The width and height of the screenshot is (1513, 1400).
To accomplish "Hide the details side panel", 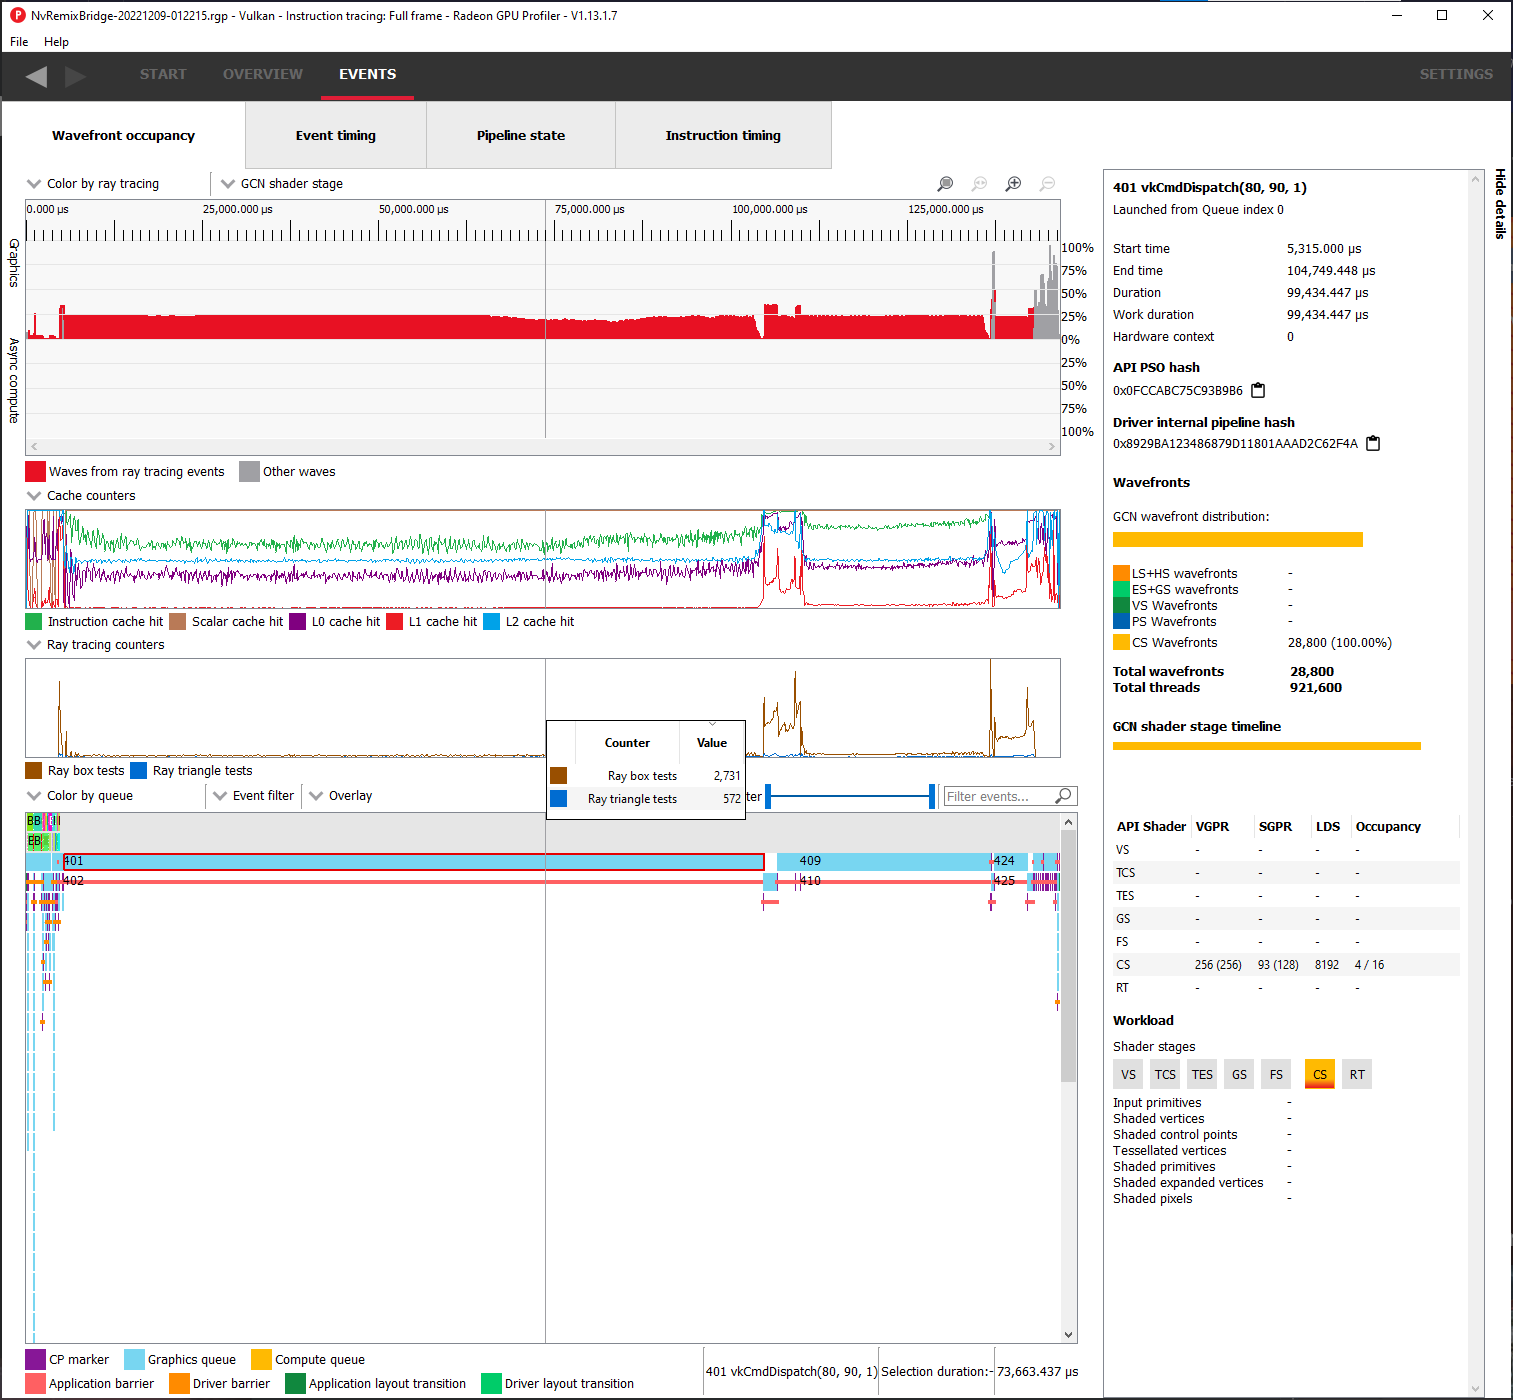I will click(x=1500, y=204).
